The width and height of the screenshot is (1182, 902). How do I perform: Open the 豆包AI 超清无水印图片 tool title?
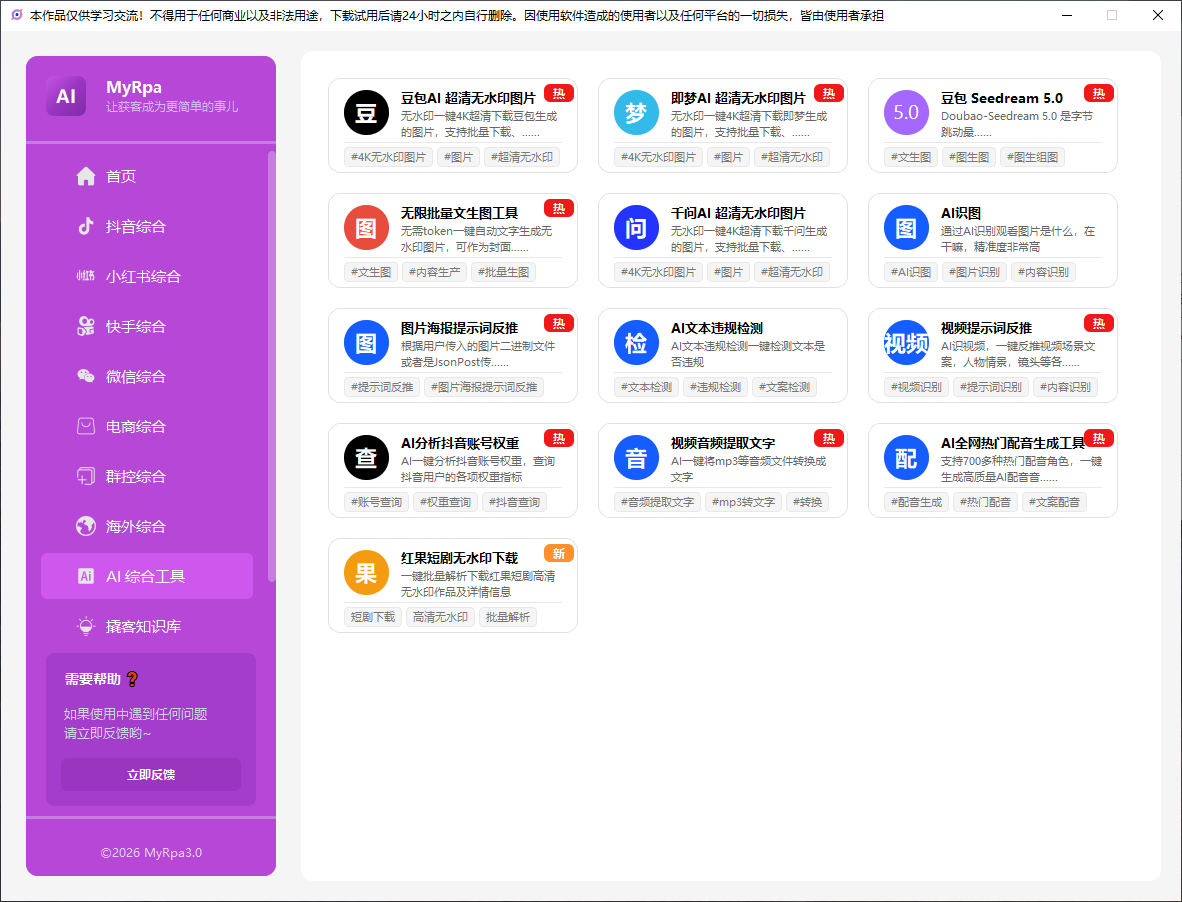(468, 98)
